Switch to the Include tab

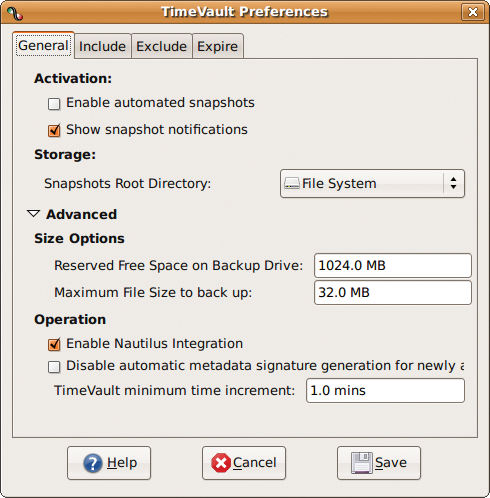pyautogui.click(x=102, y=46)
